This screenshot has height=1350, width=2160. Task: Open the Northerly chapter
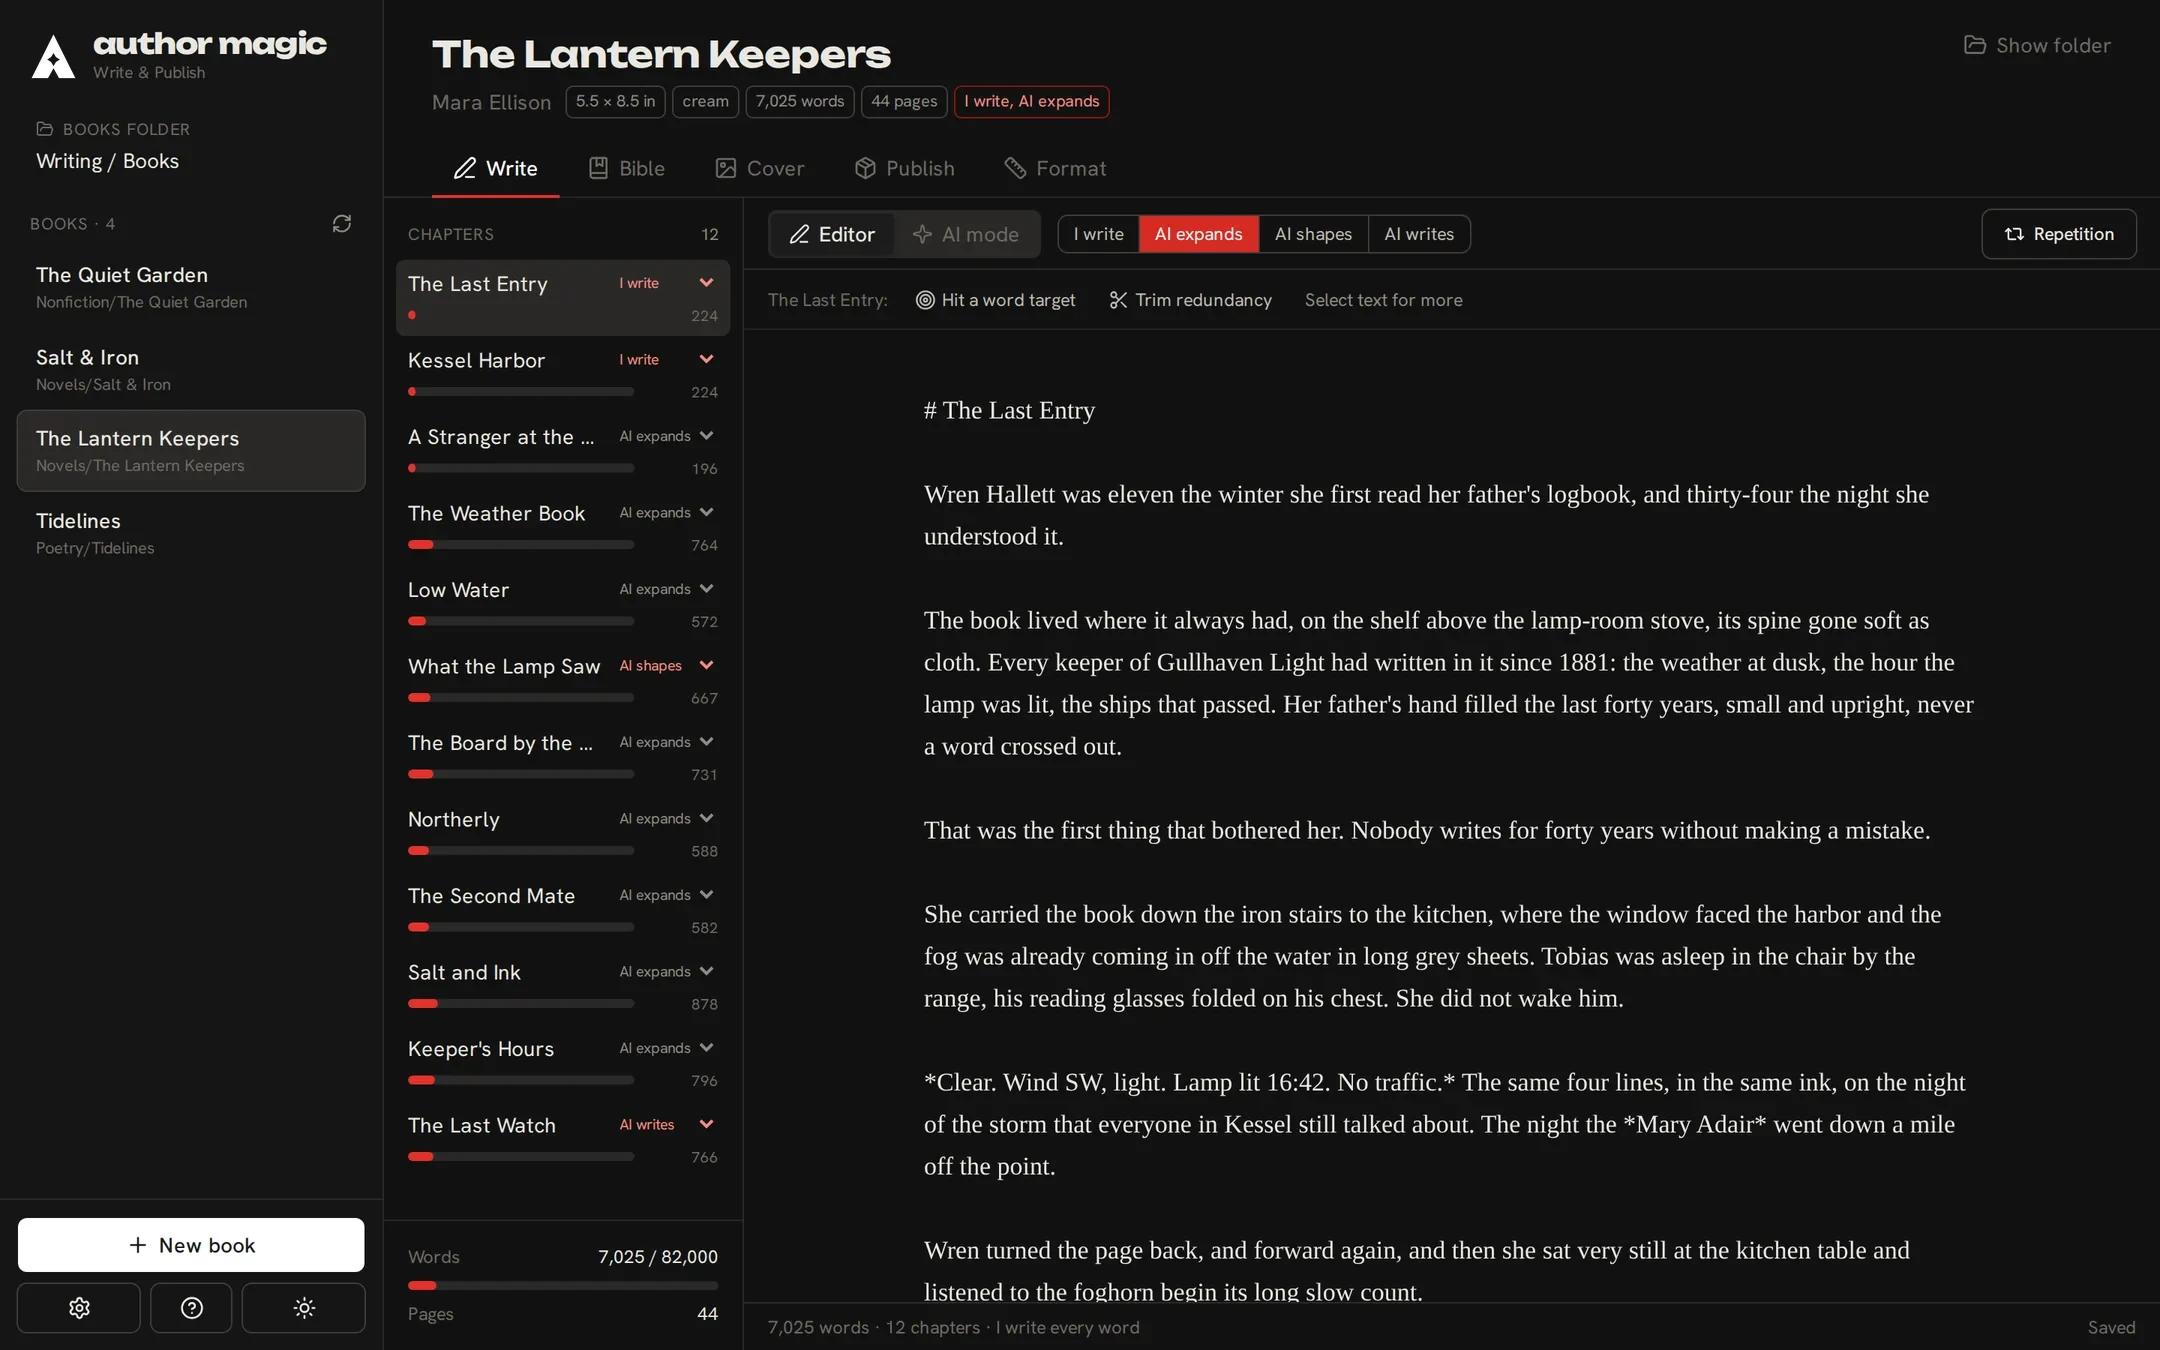click(x=563, y=833)
